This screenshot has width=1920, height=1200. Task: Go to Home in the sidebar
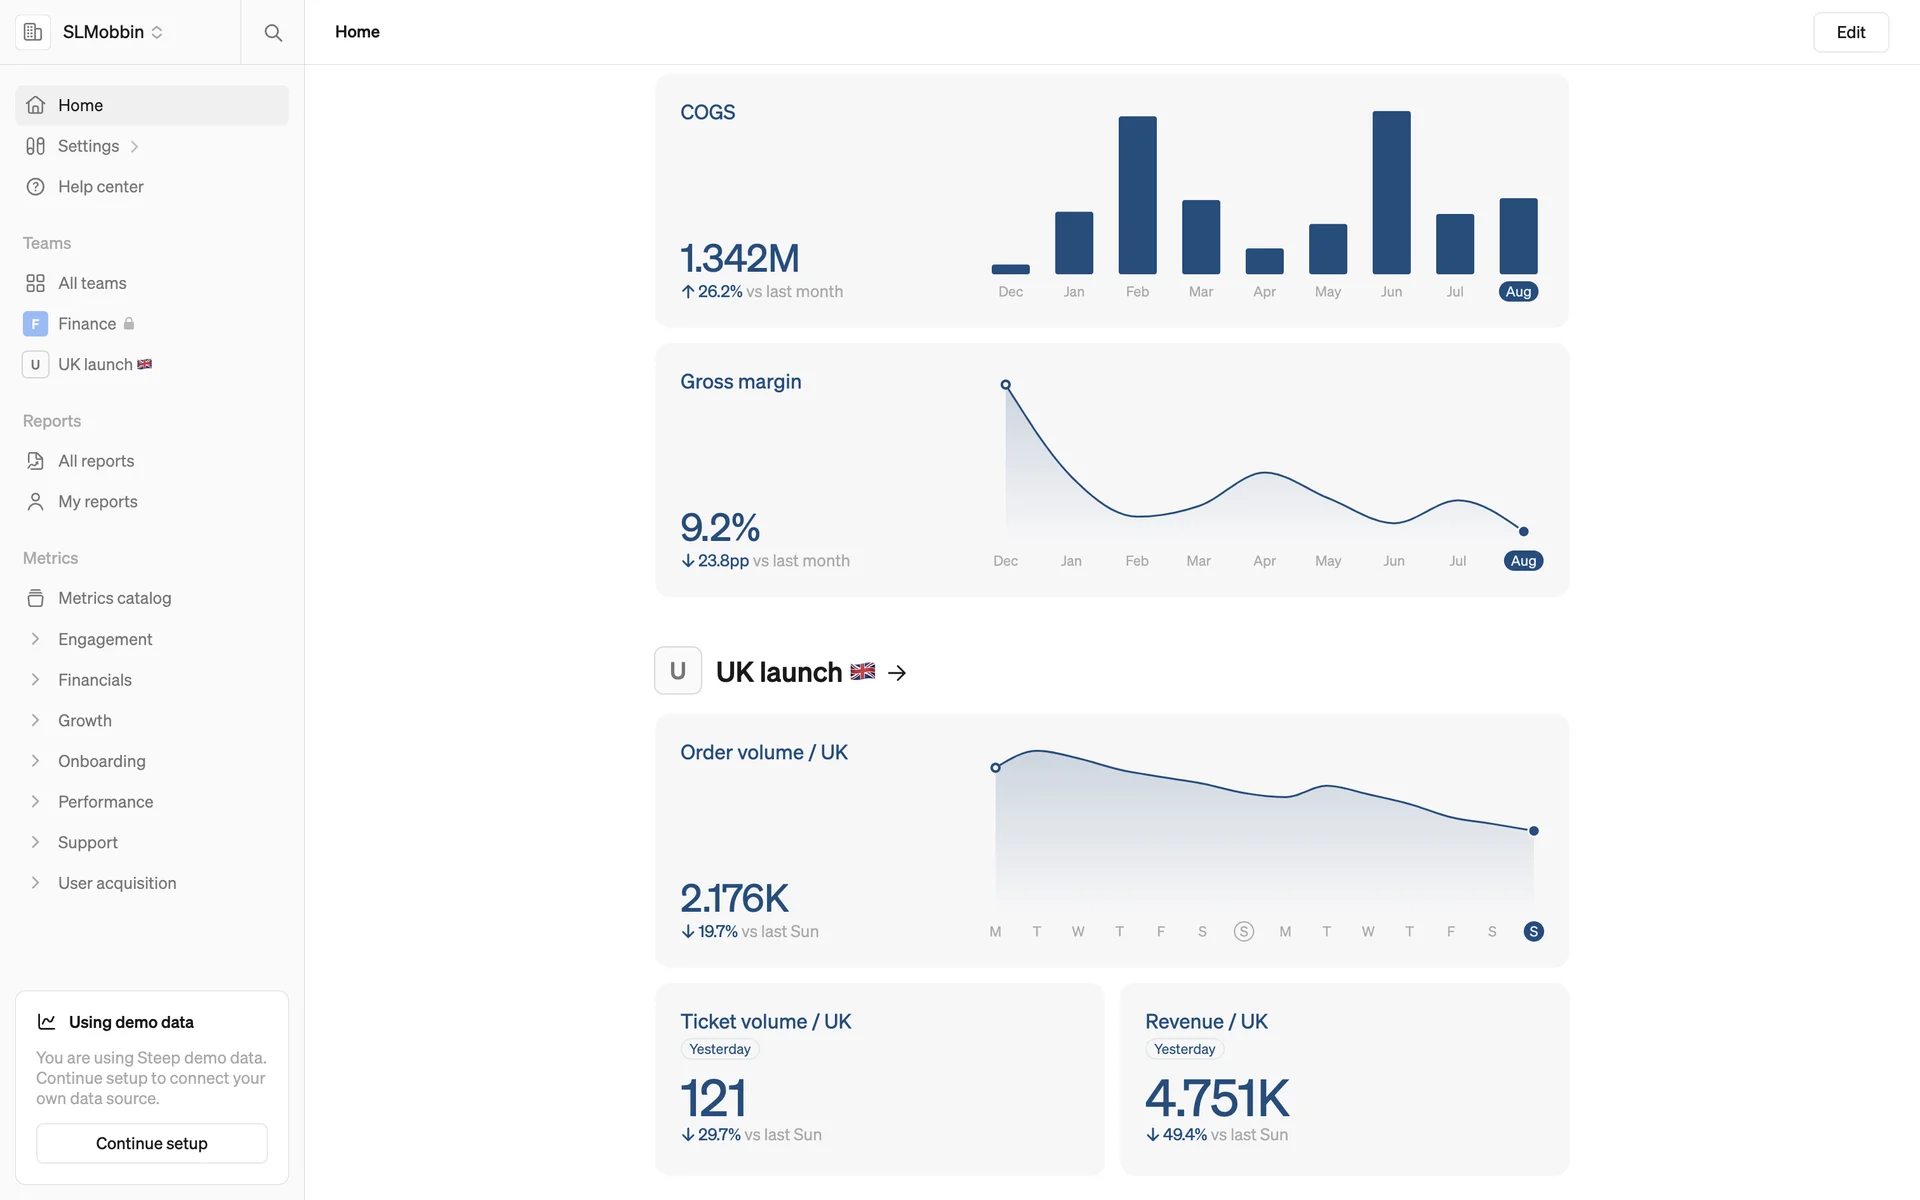[x=80, y=105]
